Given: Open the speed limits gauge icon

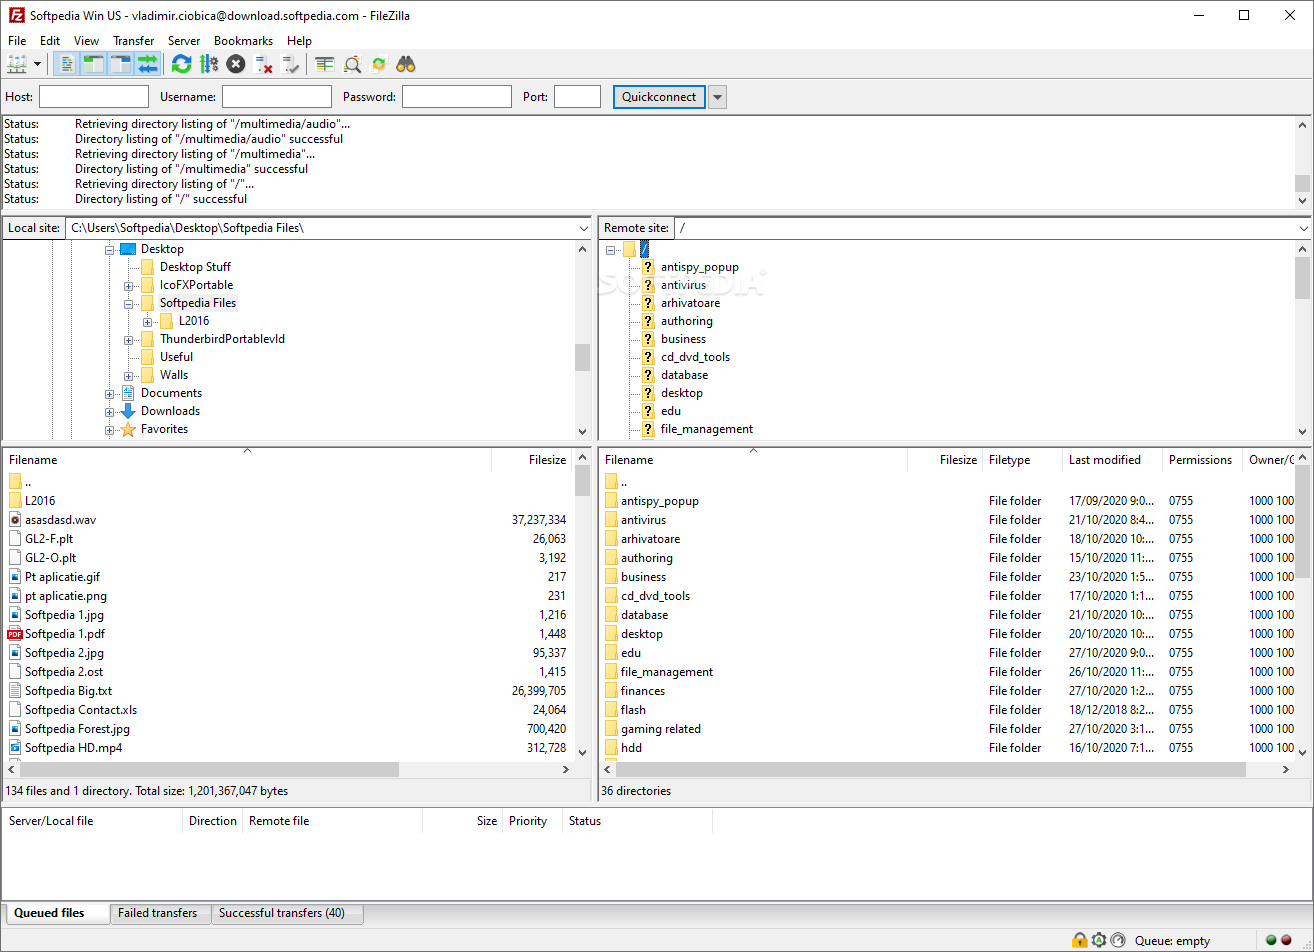Looking at the screenshot, I should pos(1118,940).
